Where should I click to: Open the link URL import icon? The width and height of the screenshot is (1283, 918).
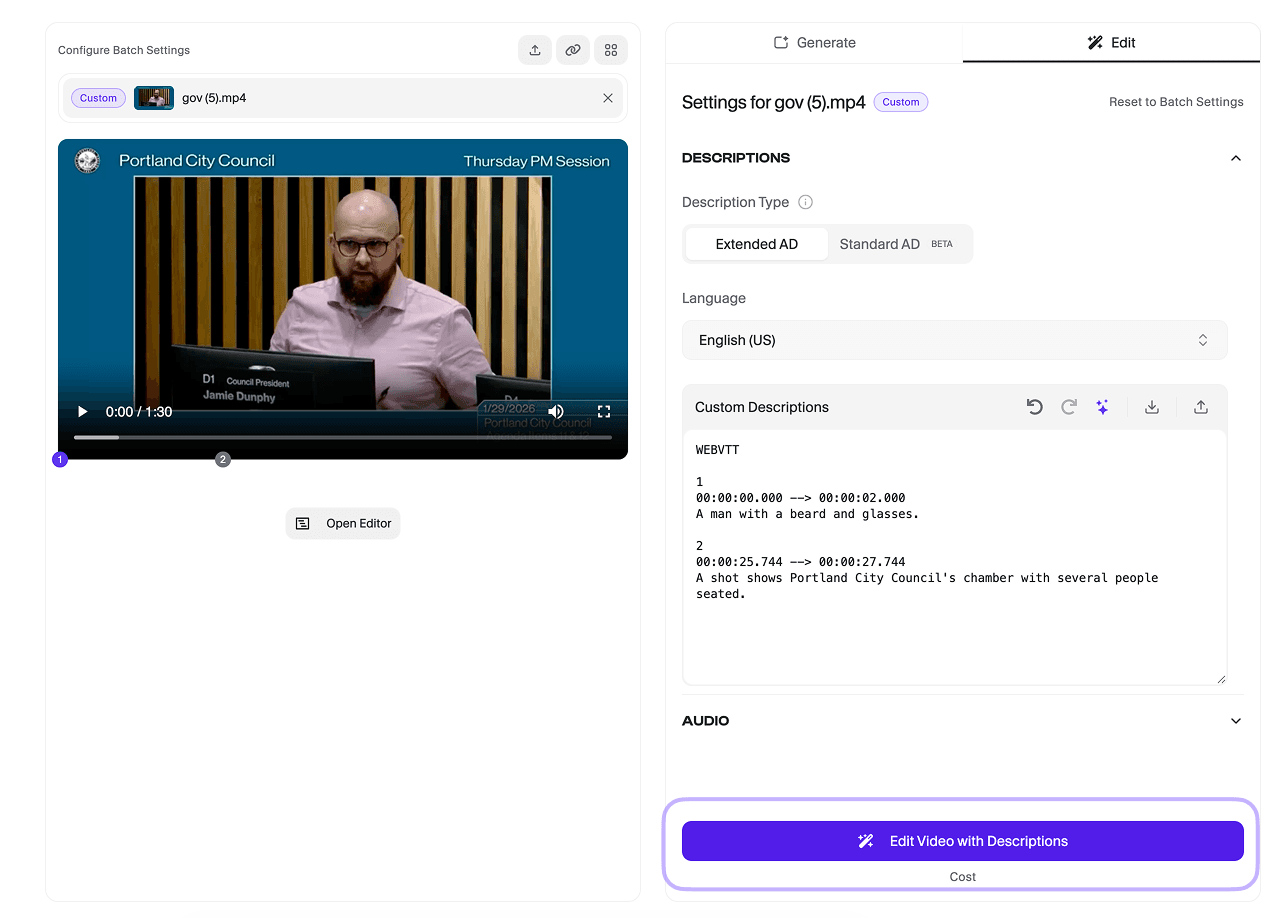(x=572, y=50)
